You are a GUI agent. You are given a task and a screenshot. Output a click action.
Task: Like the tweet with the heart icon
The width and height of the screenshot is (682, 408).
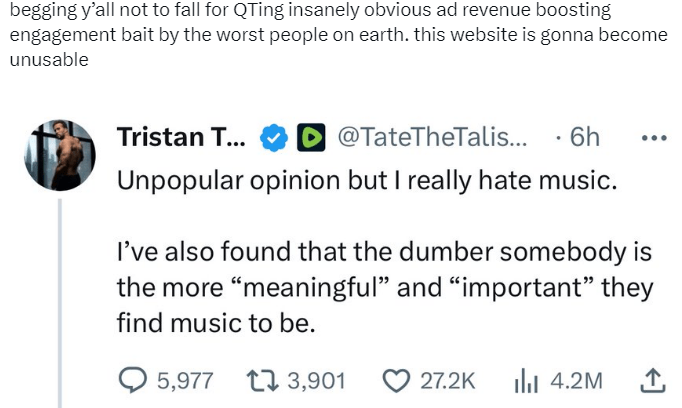click(396, 380)
